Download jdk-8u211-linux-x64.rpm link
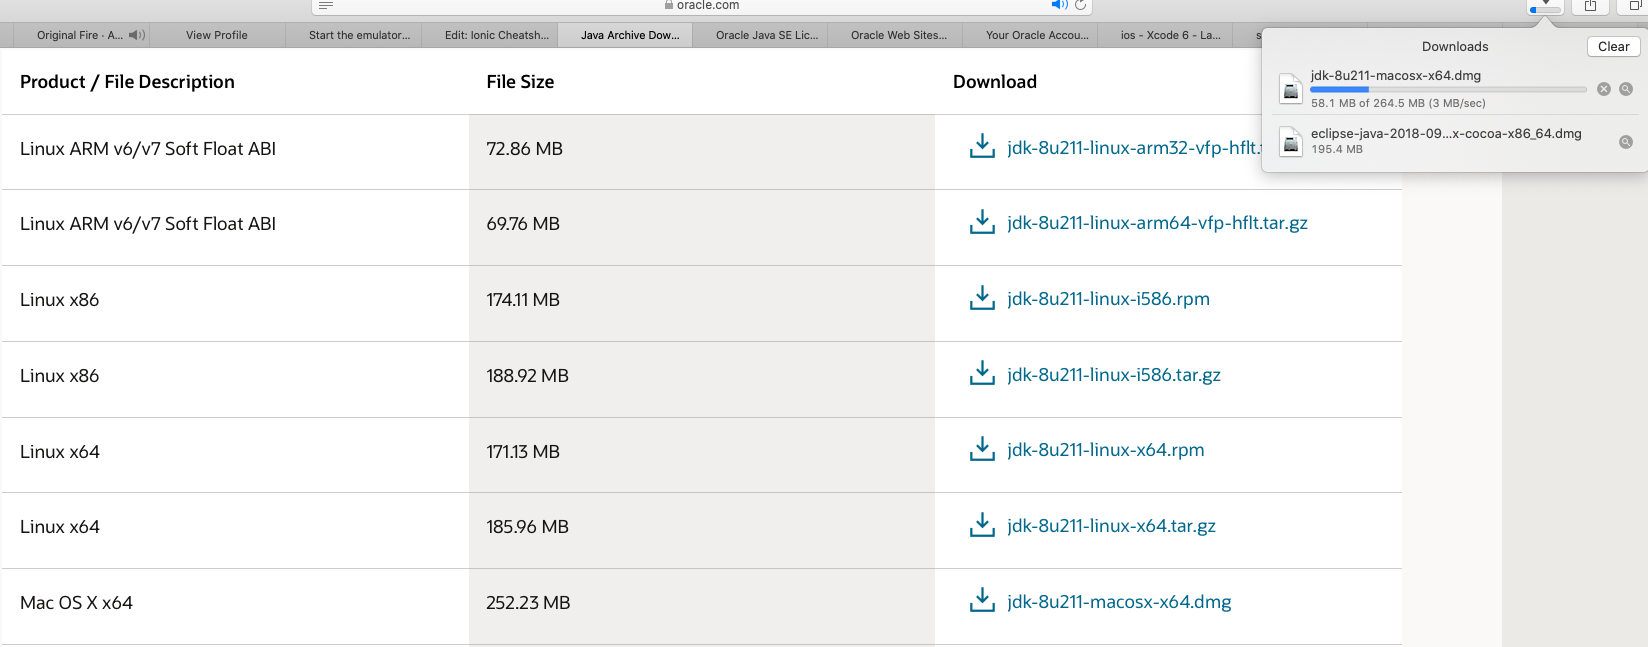The image size is (1648, 647). tap(1105, 450)
